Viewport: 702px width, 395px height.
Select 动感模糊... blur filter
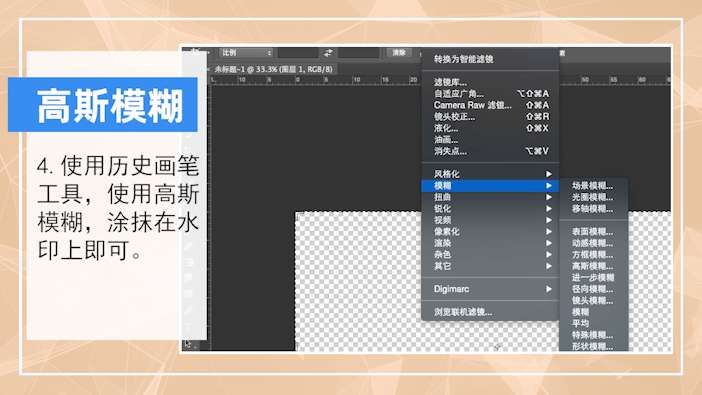(x=593, y=243)
